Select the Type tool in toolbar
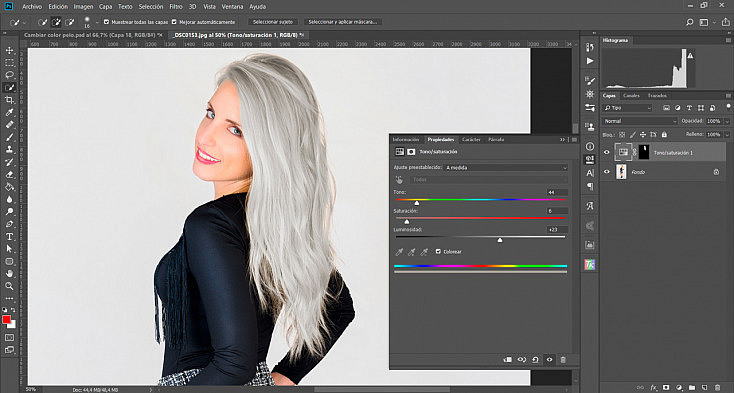 click(x=9, y=236)
